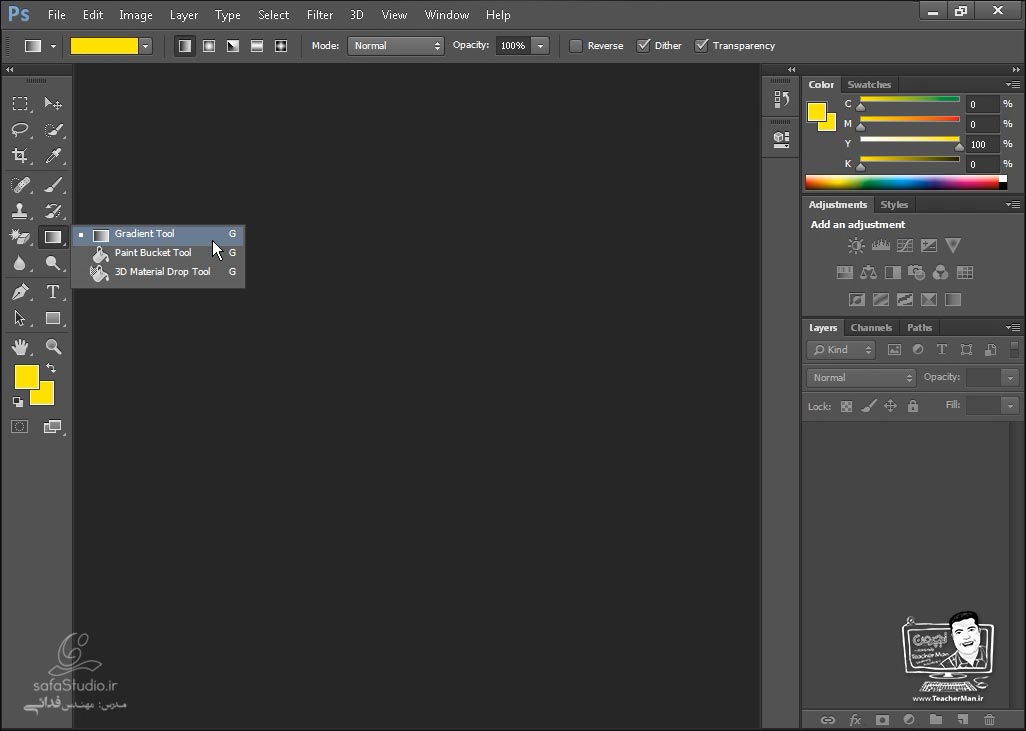The width and height of the screenshot is (1026, 731).
Task: Open the gradient Opacity slider dropdown
Action: [540, 46]
